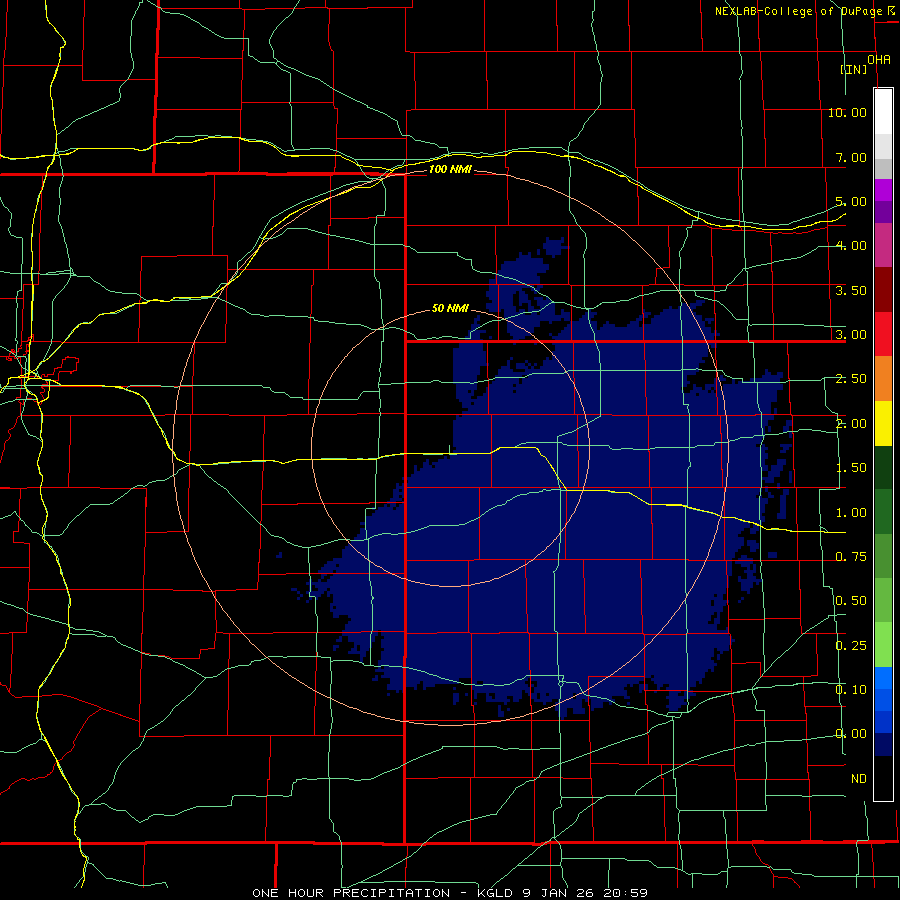
Task: Click the 0.00 legend value
Action: (851, 734)
